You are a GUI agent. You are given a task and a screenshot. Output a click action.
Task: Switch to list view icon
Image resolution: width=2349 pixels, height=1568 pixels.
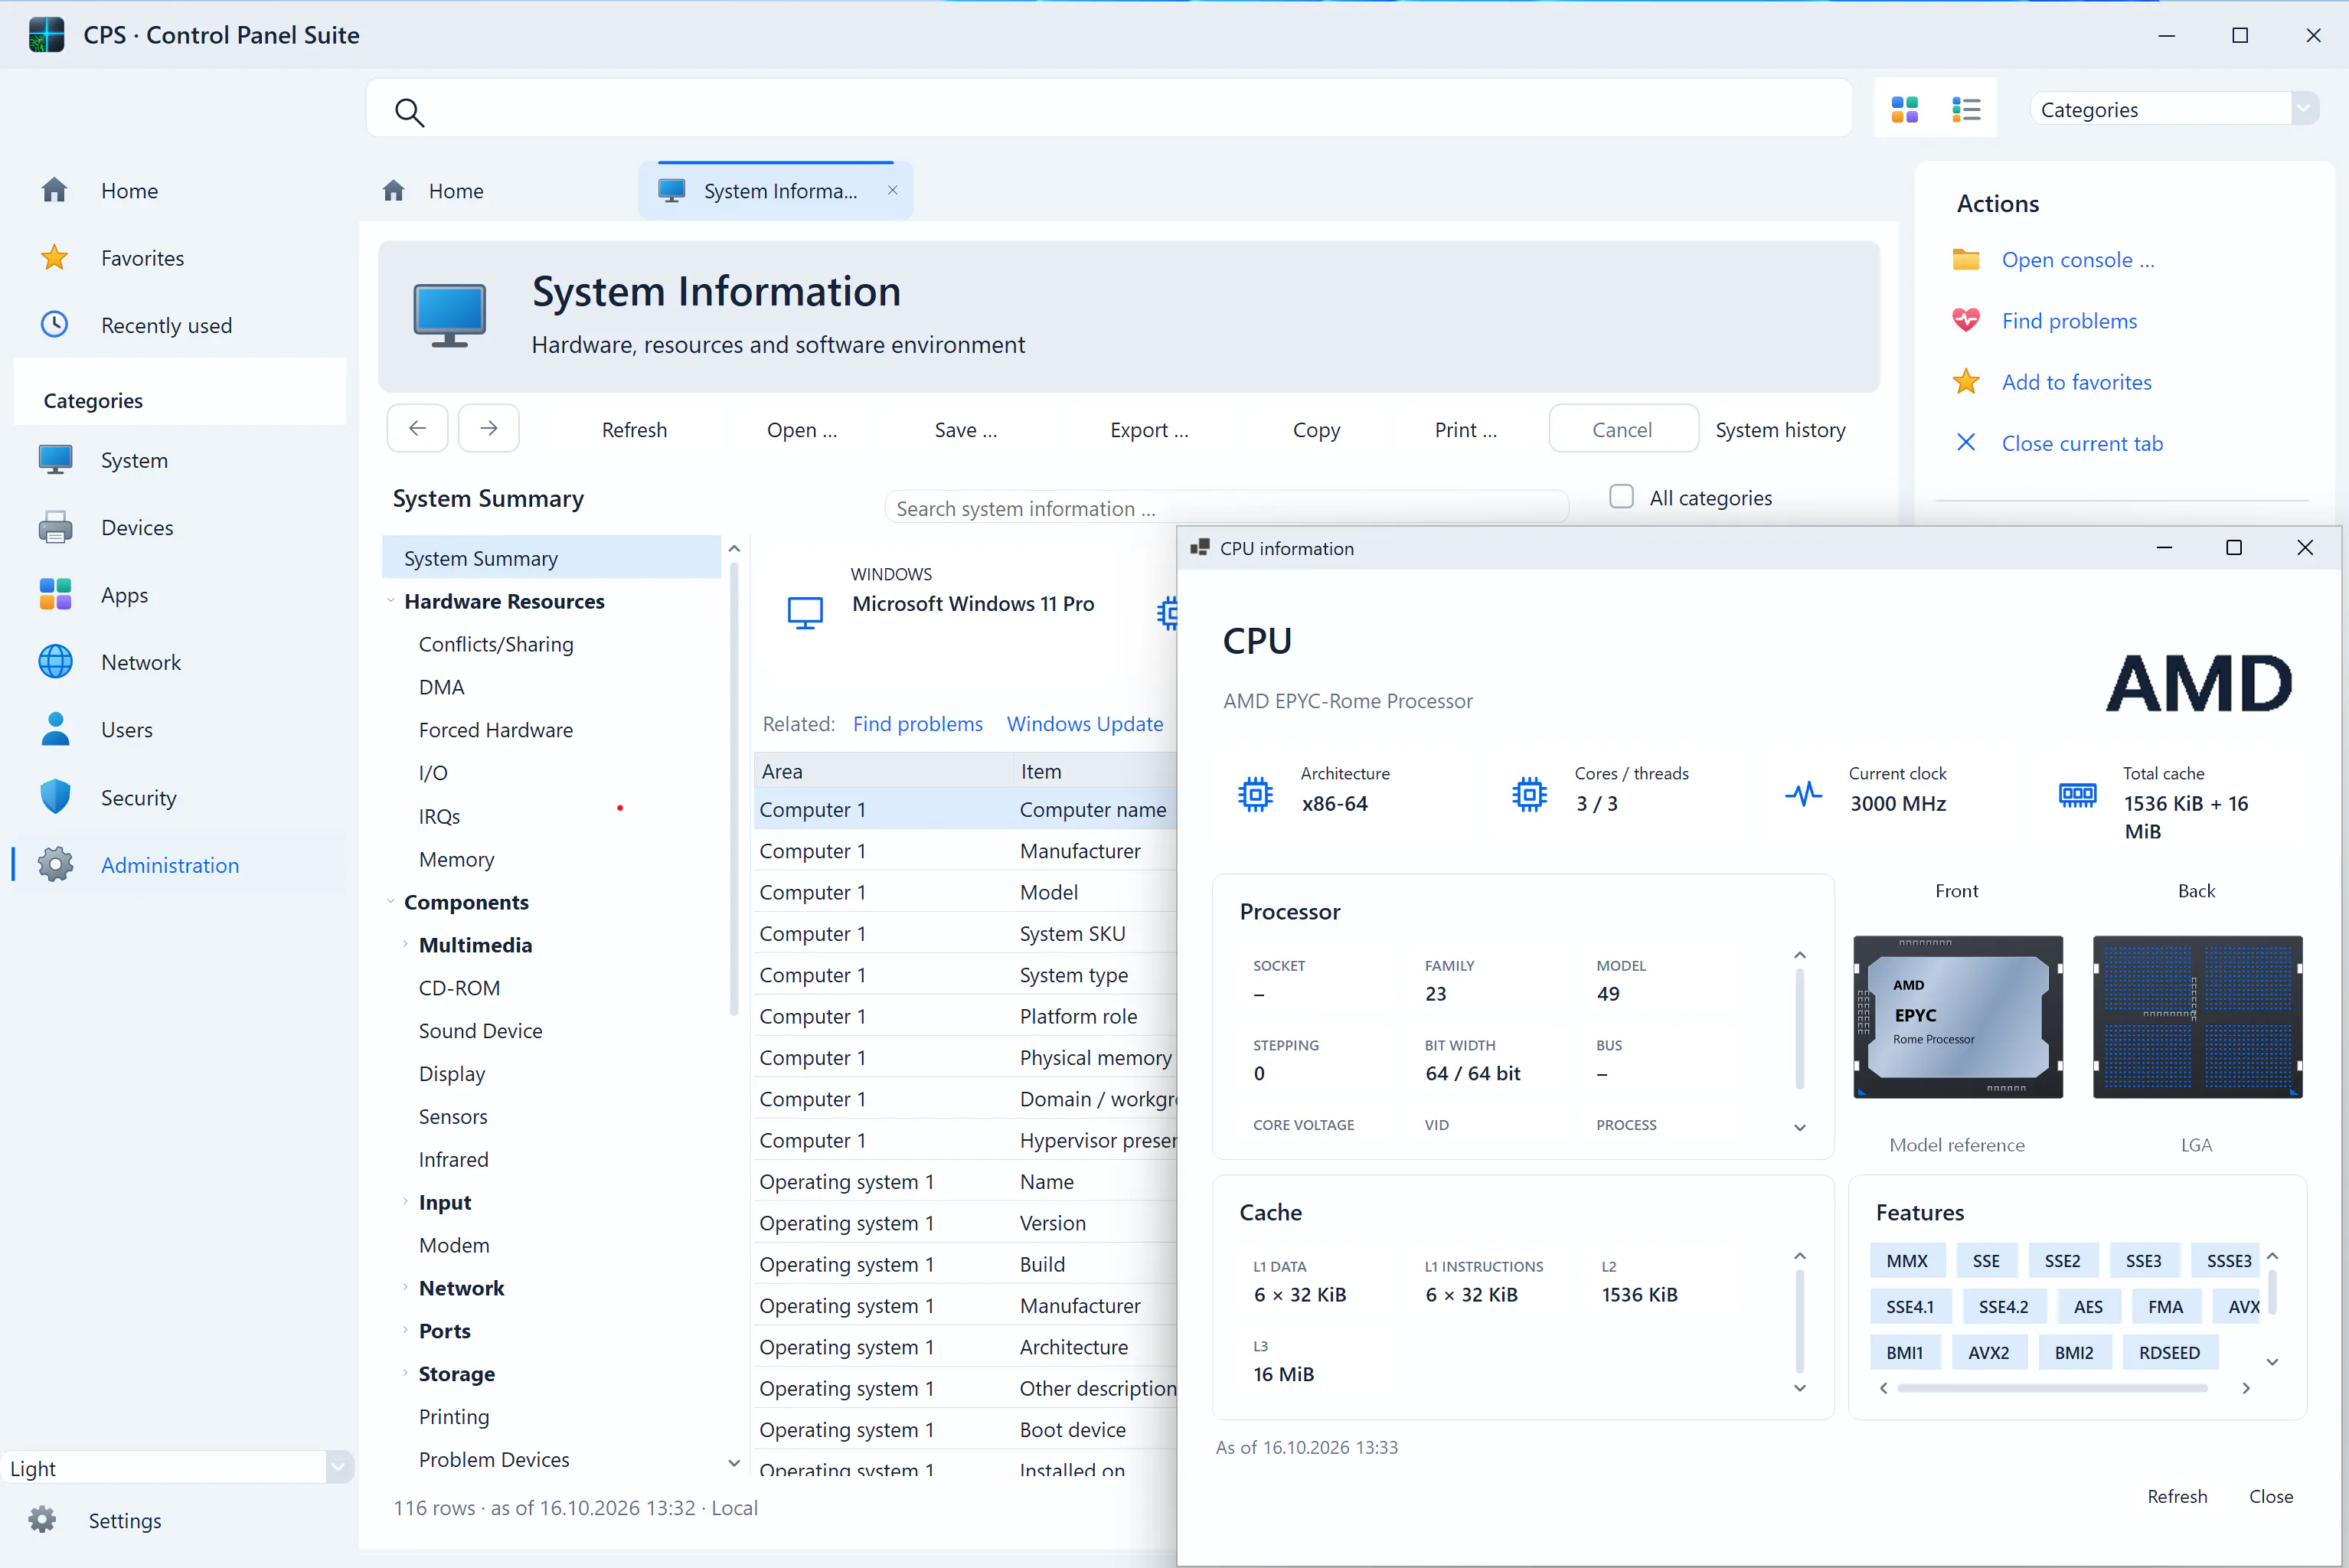pos(1965,109)
